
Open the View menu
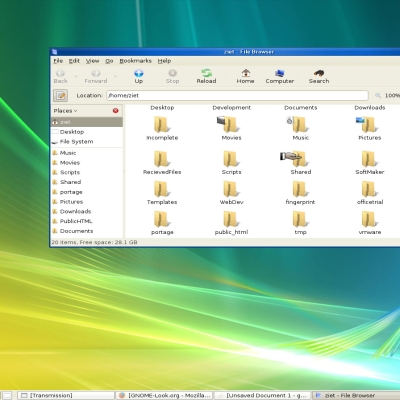(x=92, y=61)
